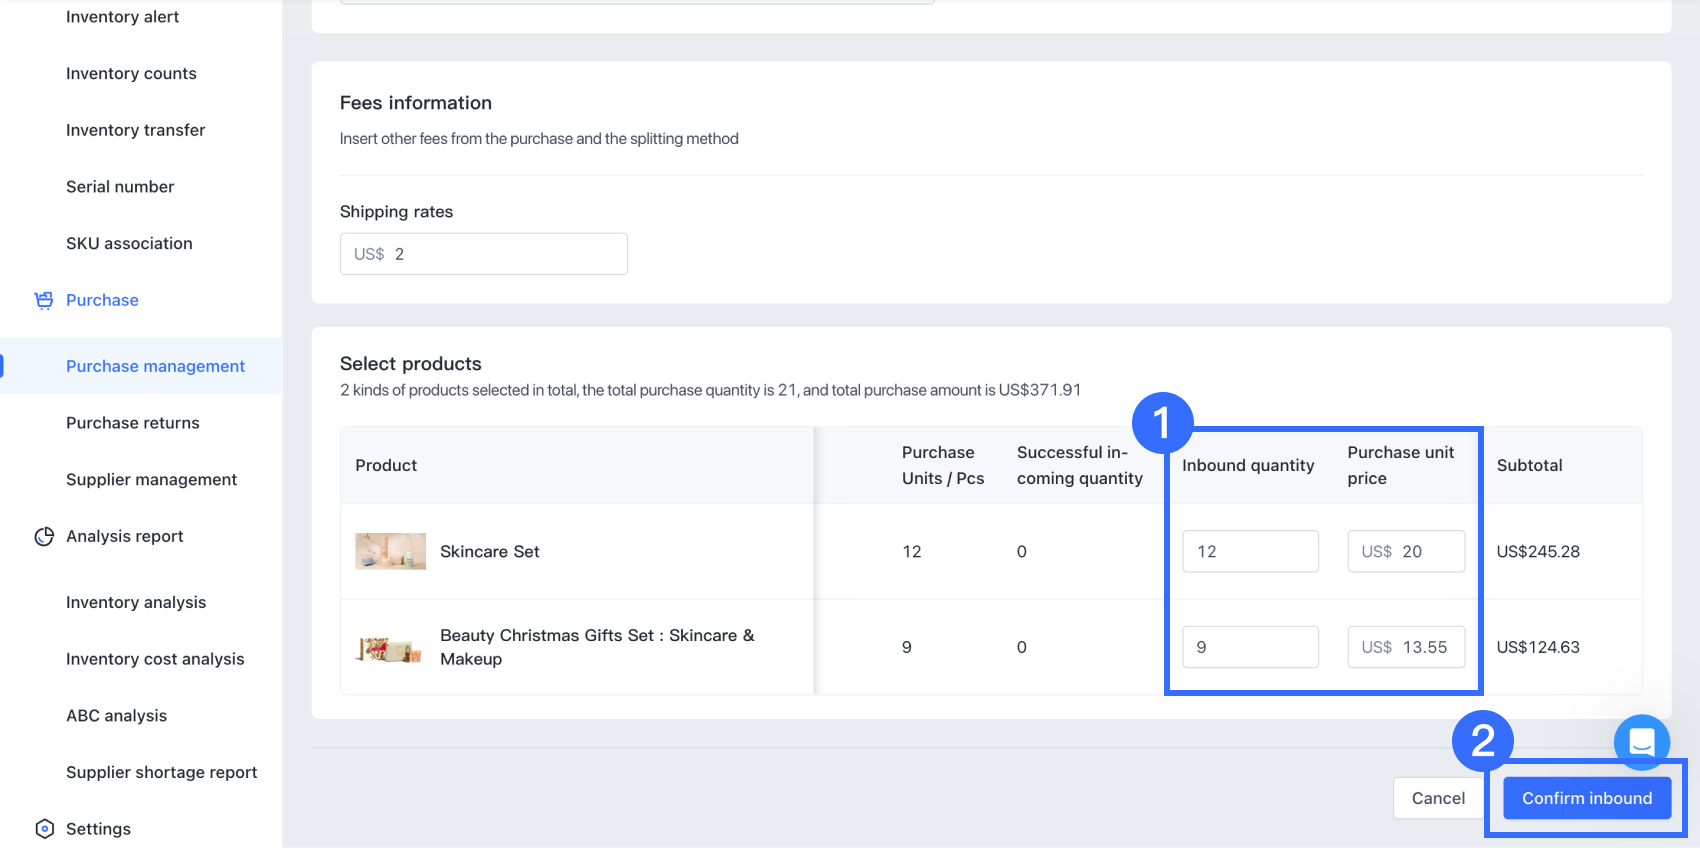
Task: Click the Skincare Set product thumbnail
Action: click(x=390, y=552)
